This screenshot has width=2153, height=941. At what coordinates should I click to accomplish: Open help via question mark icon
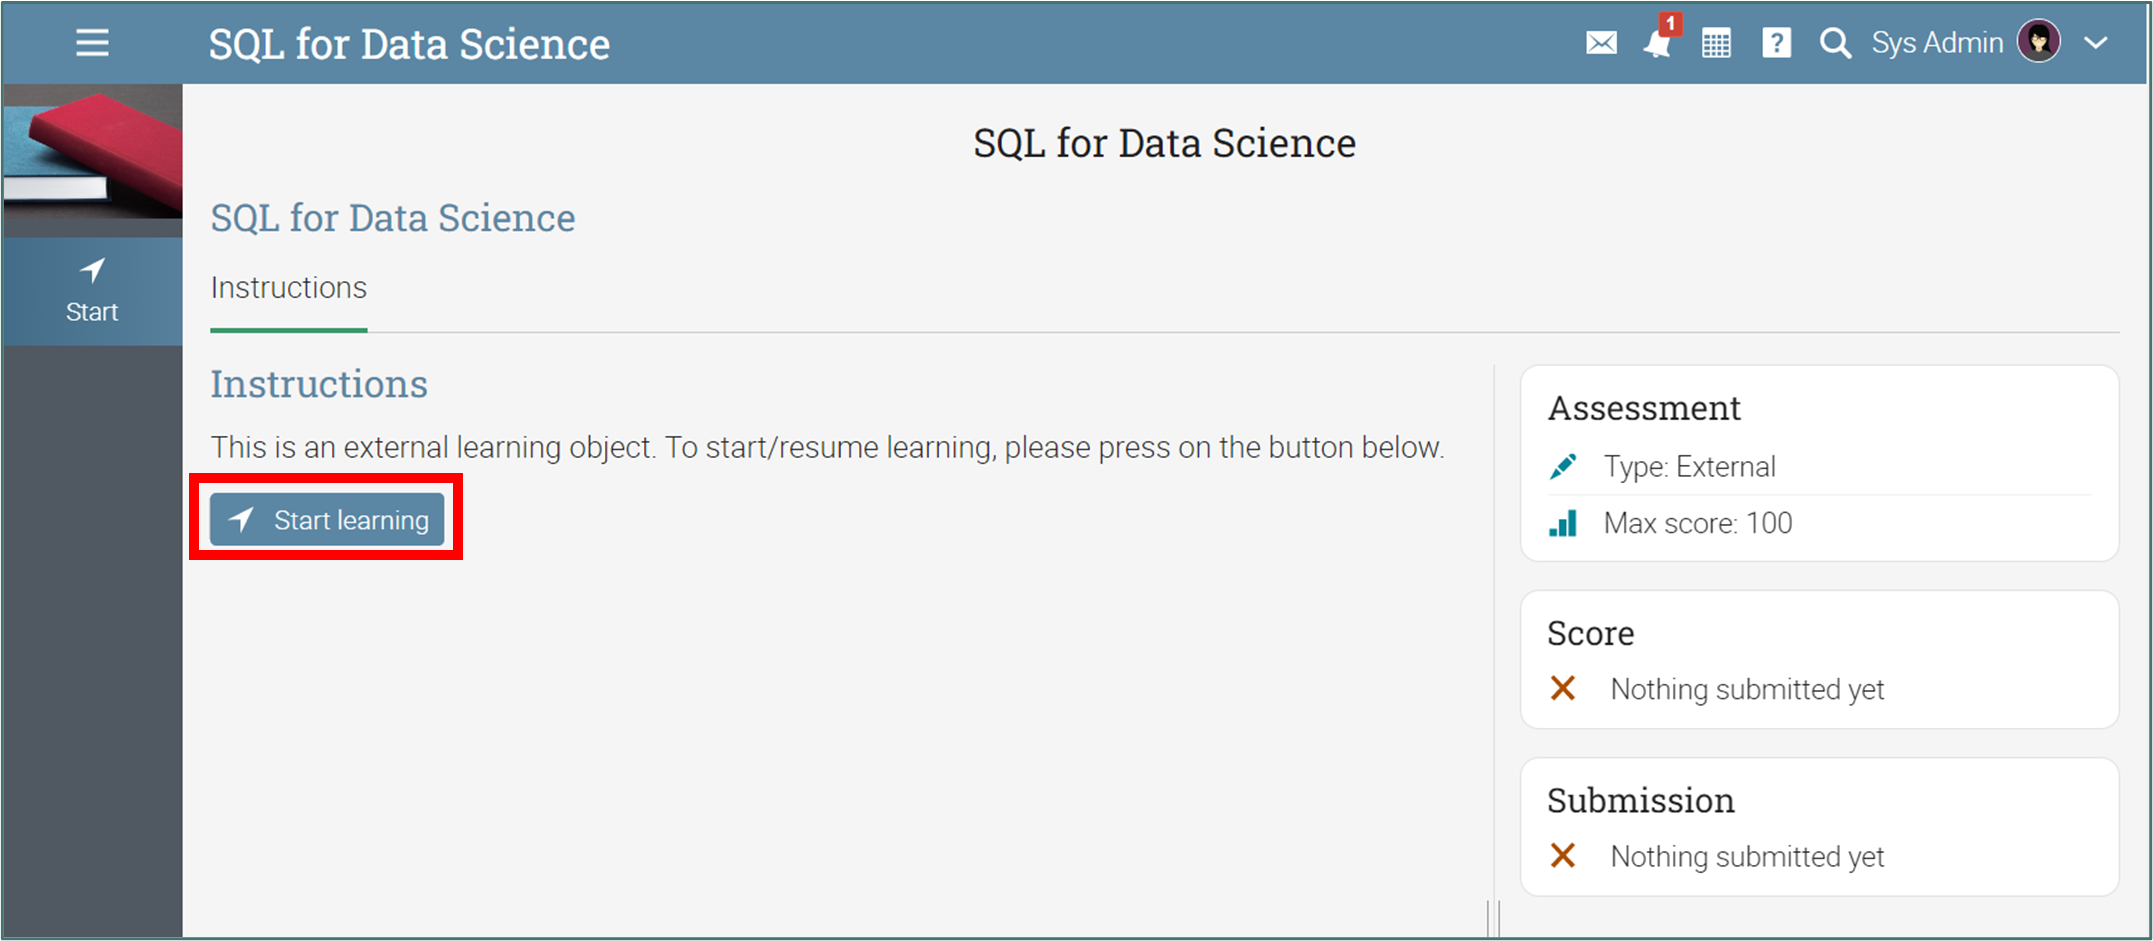(1776, 43)
